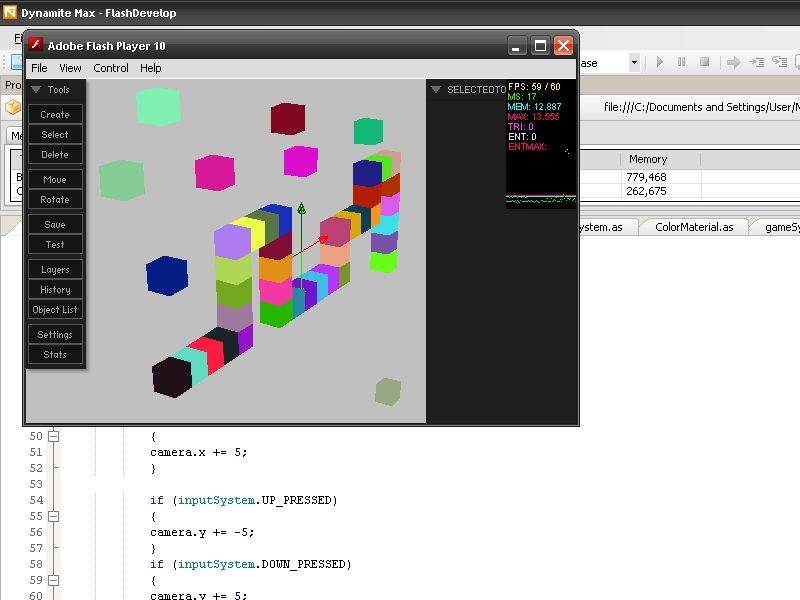This screenshot has height=600, width=800.
Task: Activate the Rotate tool
Action: coord(55,199)
